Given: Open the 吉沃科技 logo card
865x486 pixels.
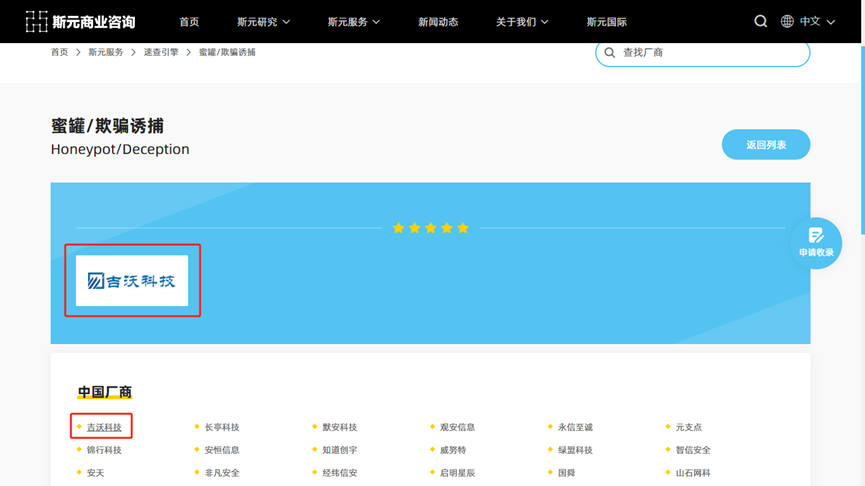Looking at the screenshot, I should (132, 280).
